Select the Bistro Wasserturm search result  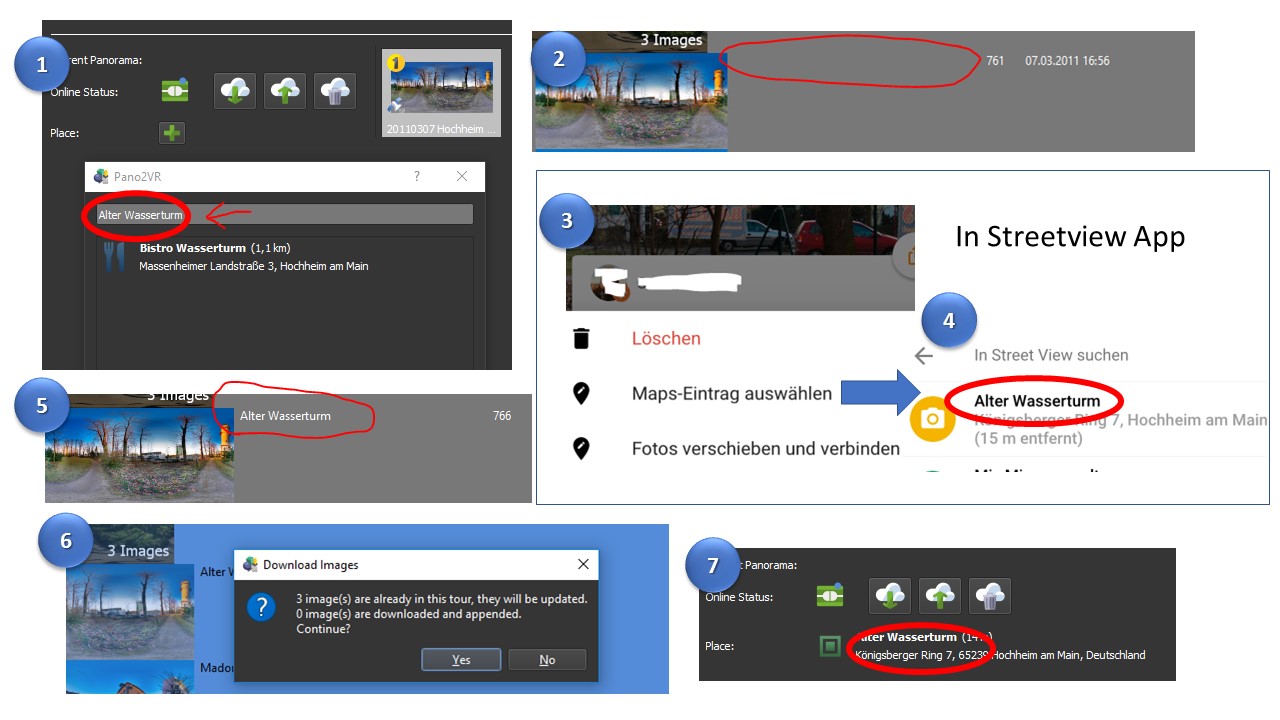(x=285, y=257)
